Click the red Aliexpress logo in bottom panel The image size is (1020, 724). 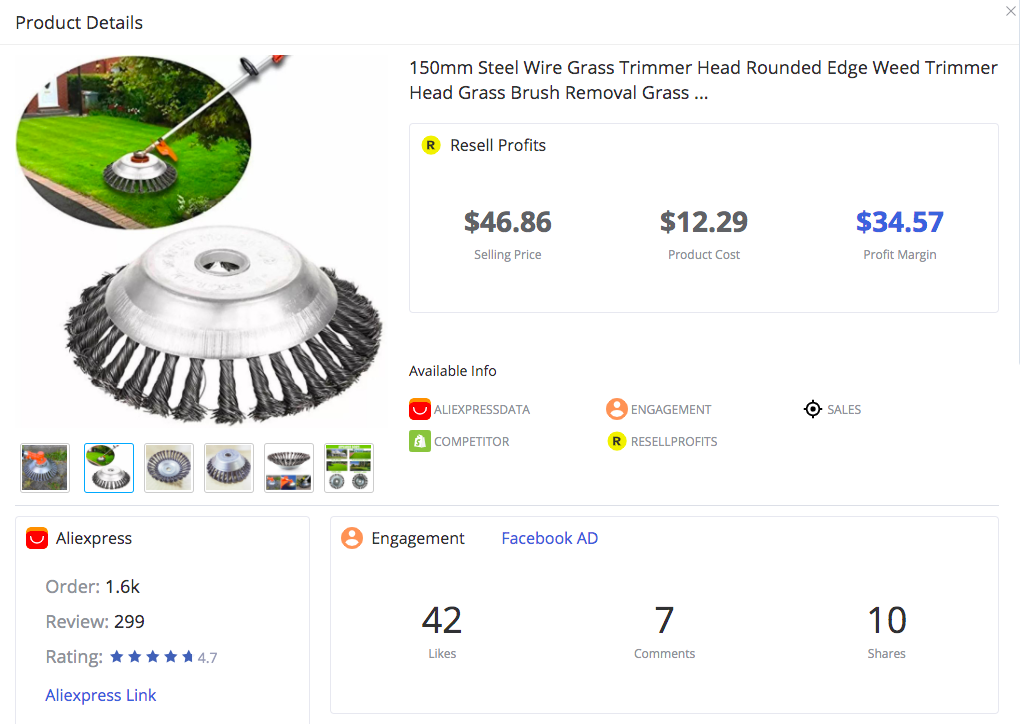(x=37, y=538)
